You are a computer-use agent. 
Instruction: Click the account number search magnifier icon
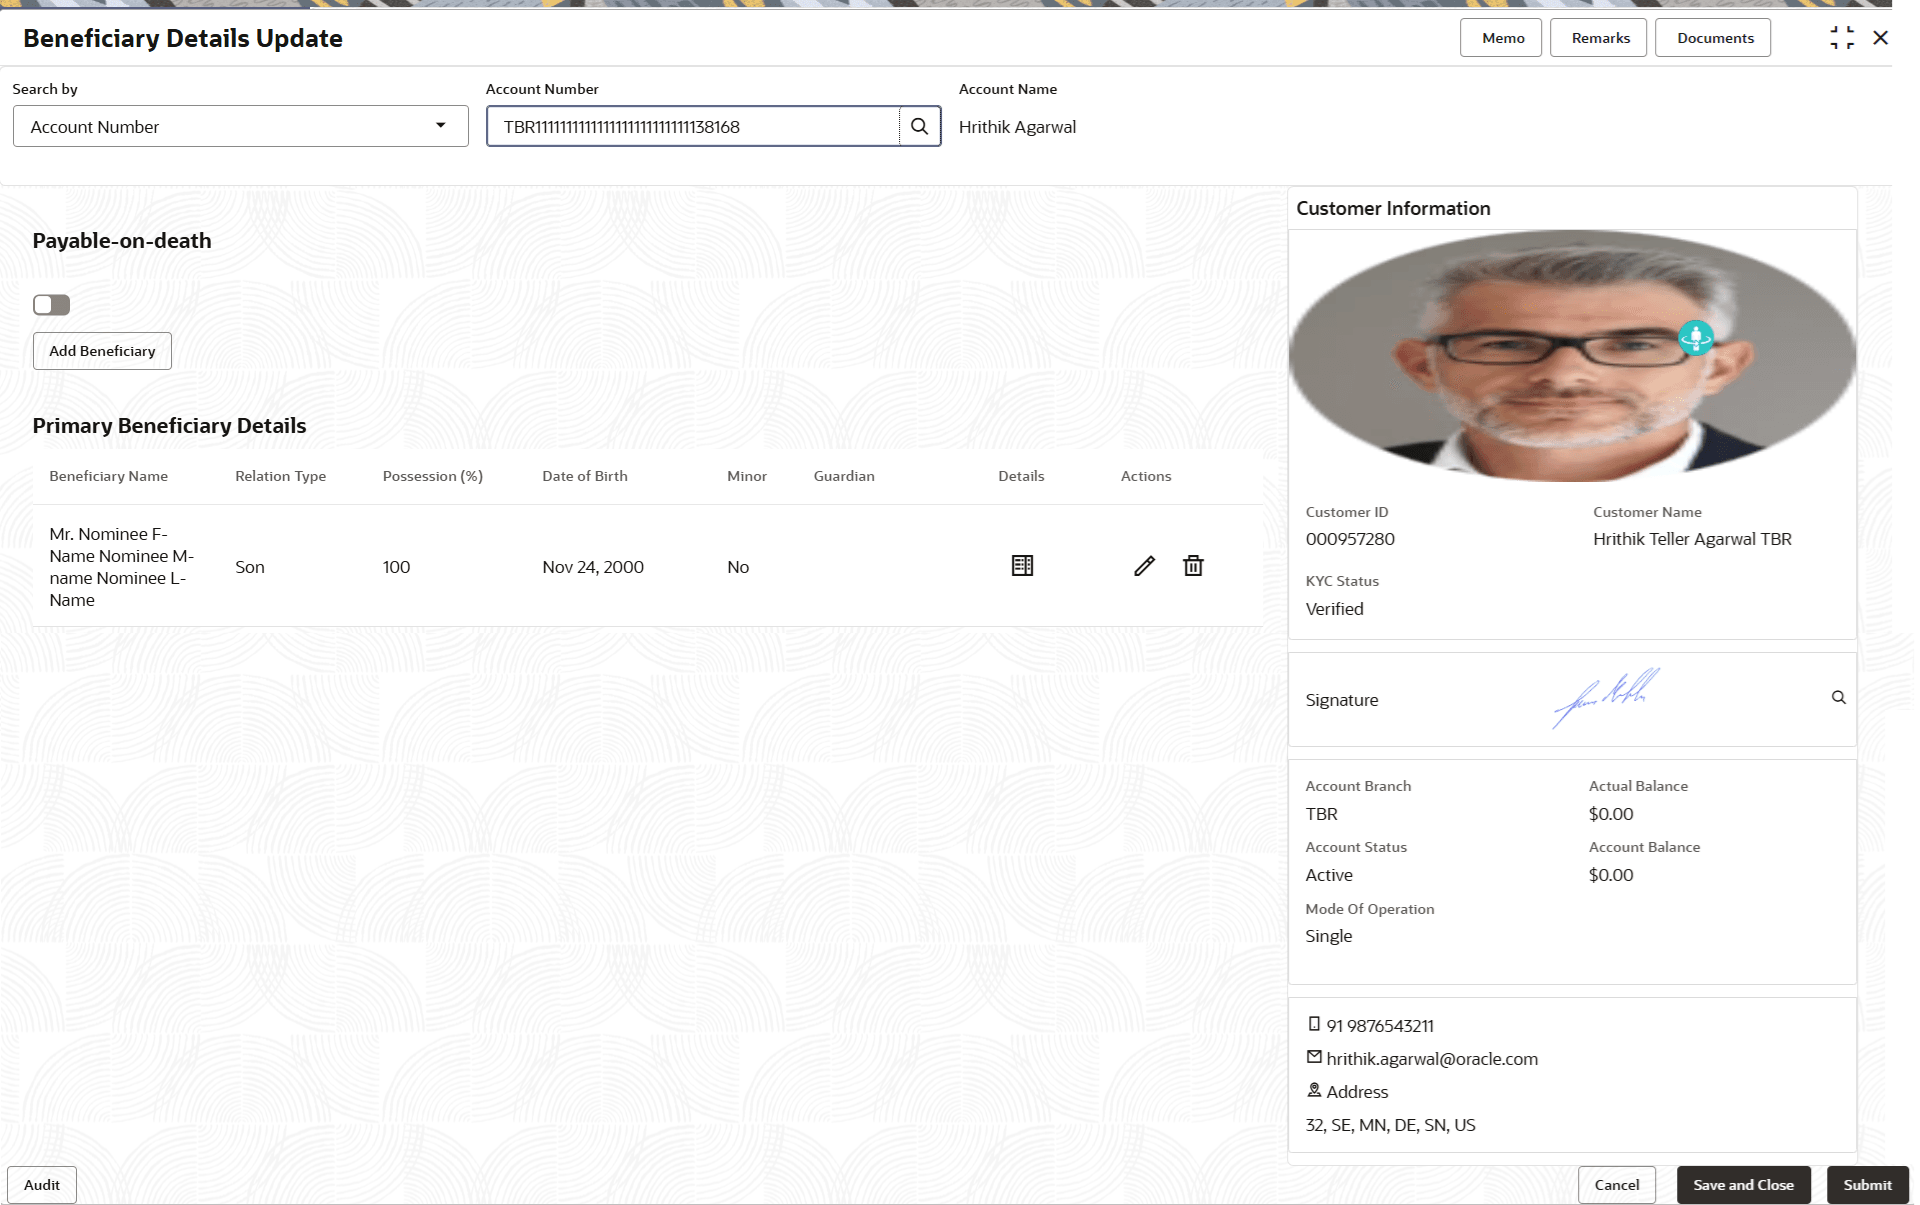919,127
